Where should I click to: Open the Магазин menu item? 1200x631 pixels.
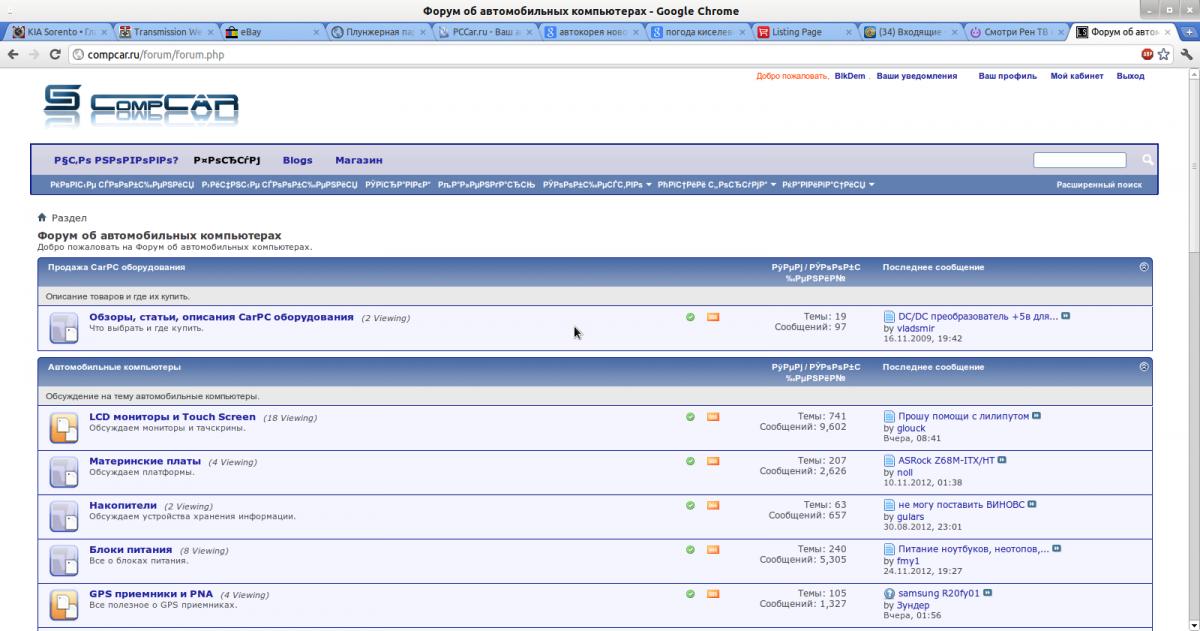pos(358,160)
